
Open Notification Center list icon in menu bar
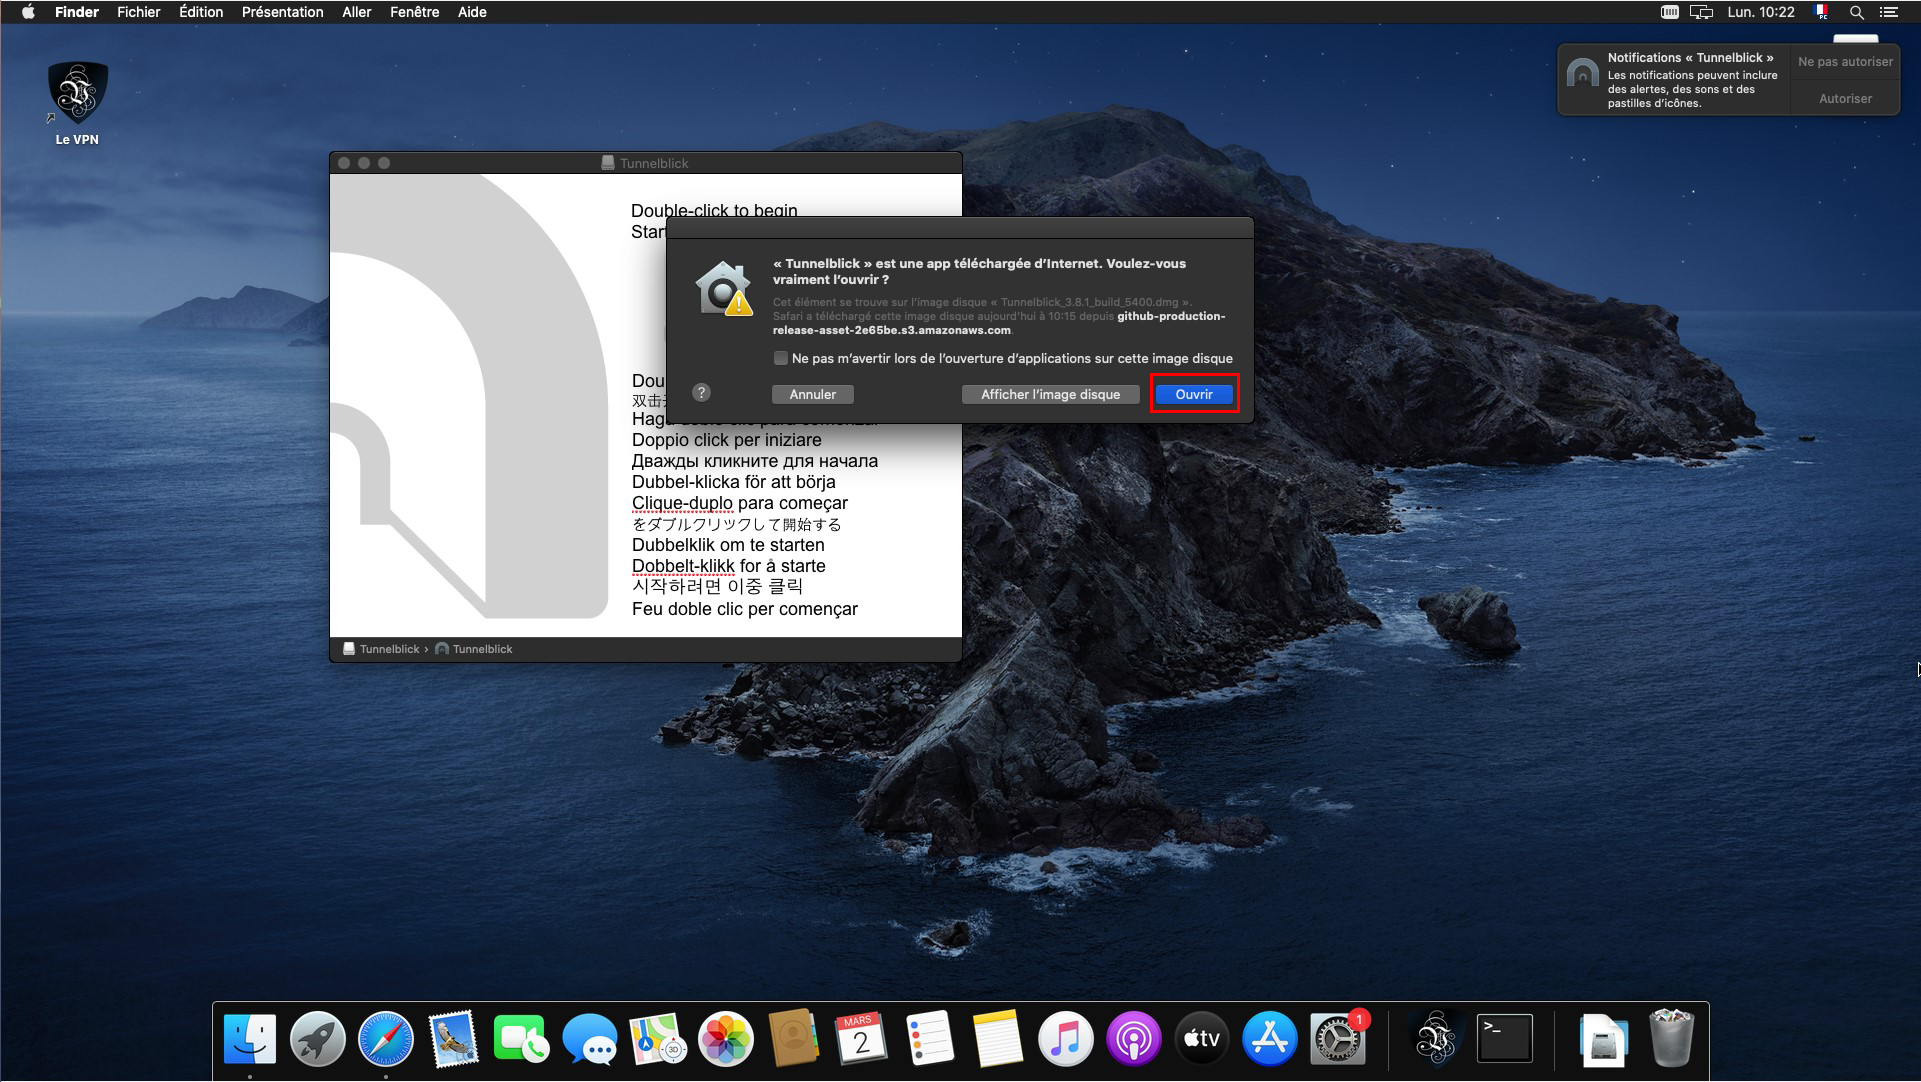pos(1889,12)
